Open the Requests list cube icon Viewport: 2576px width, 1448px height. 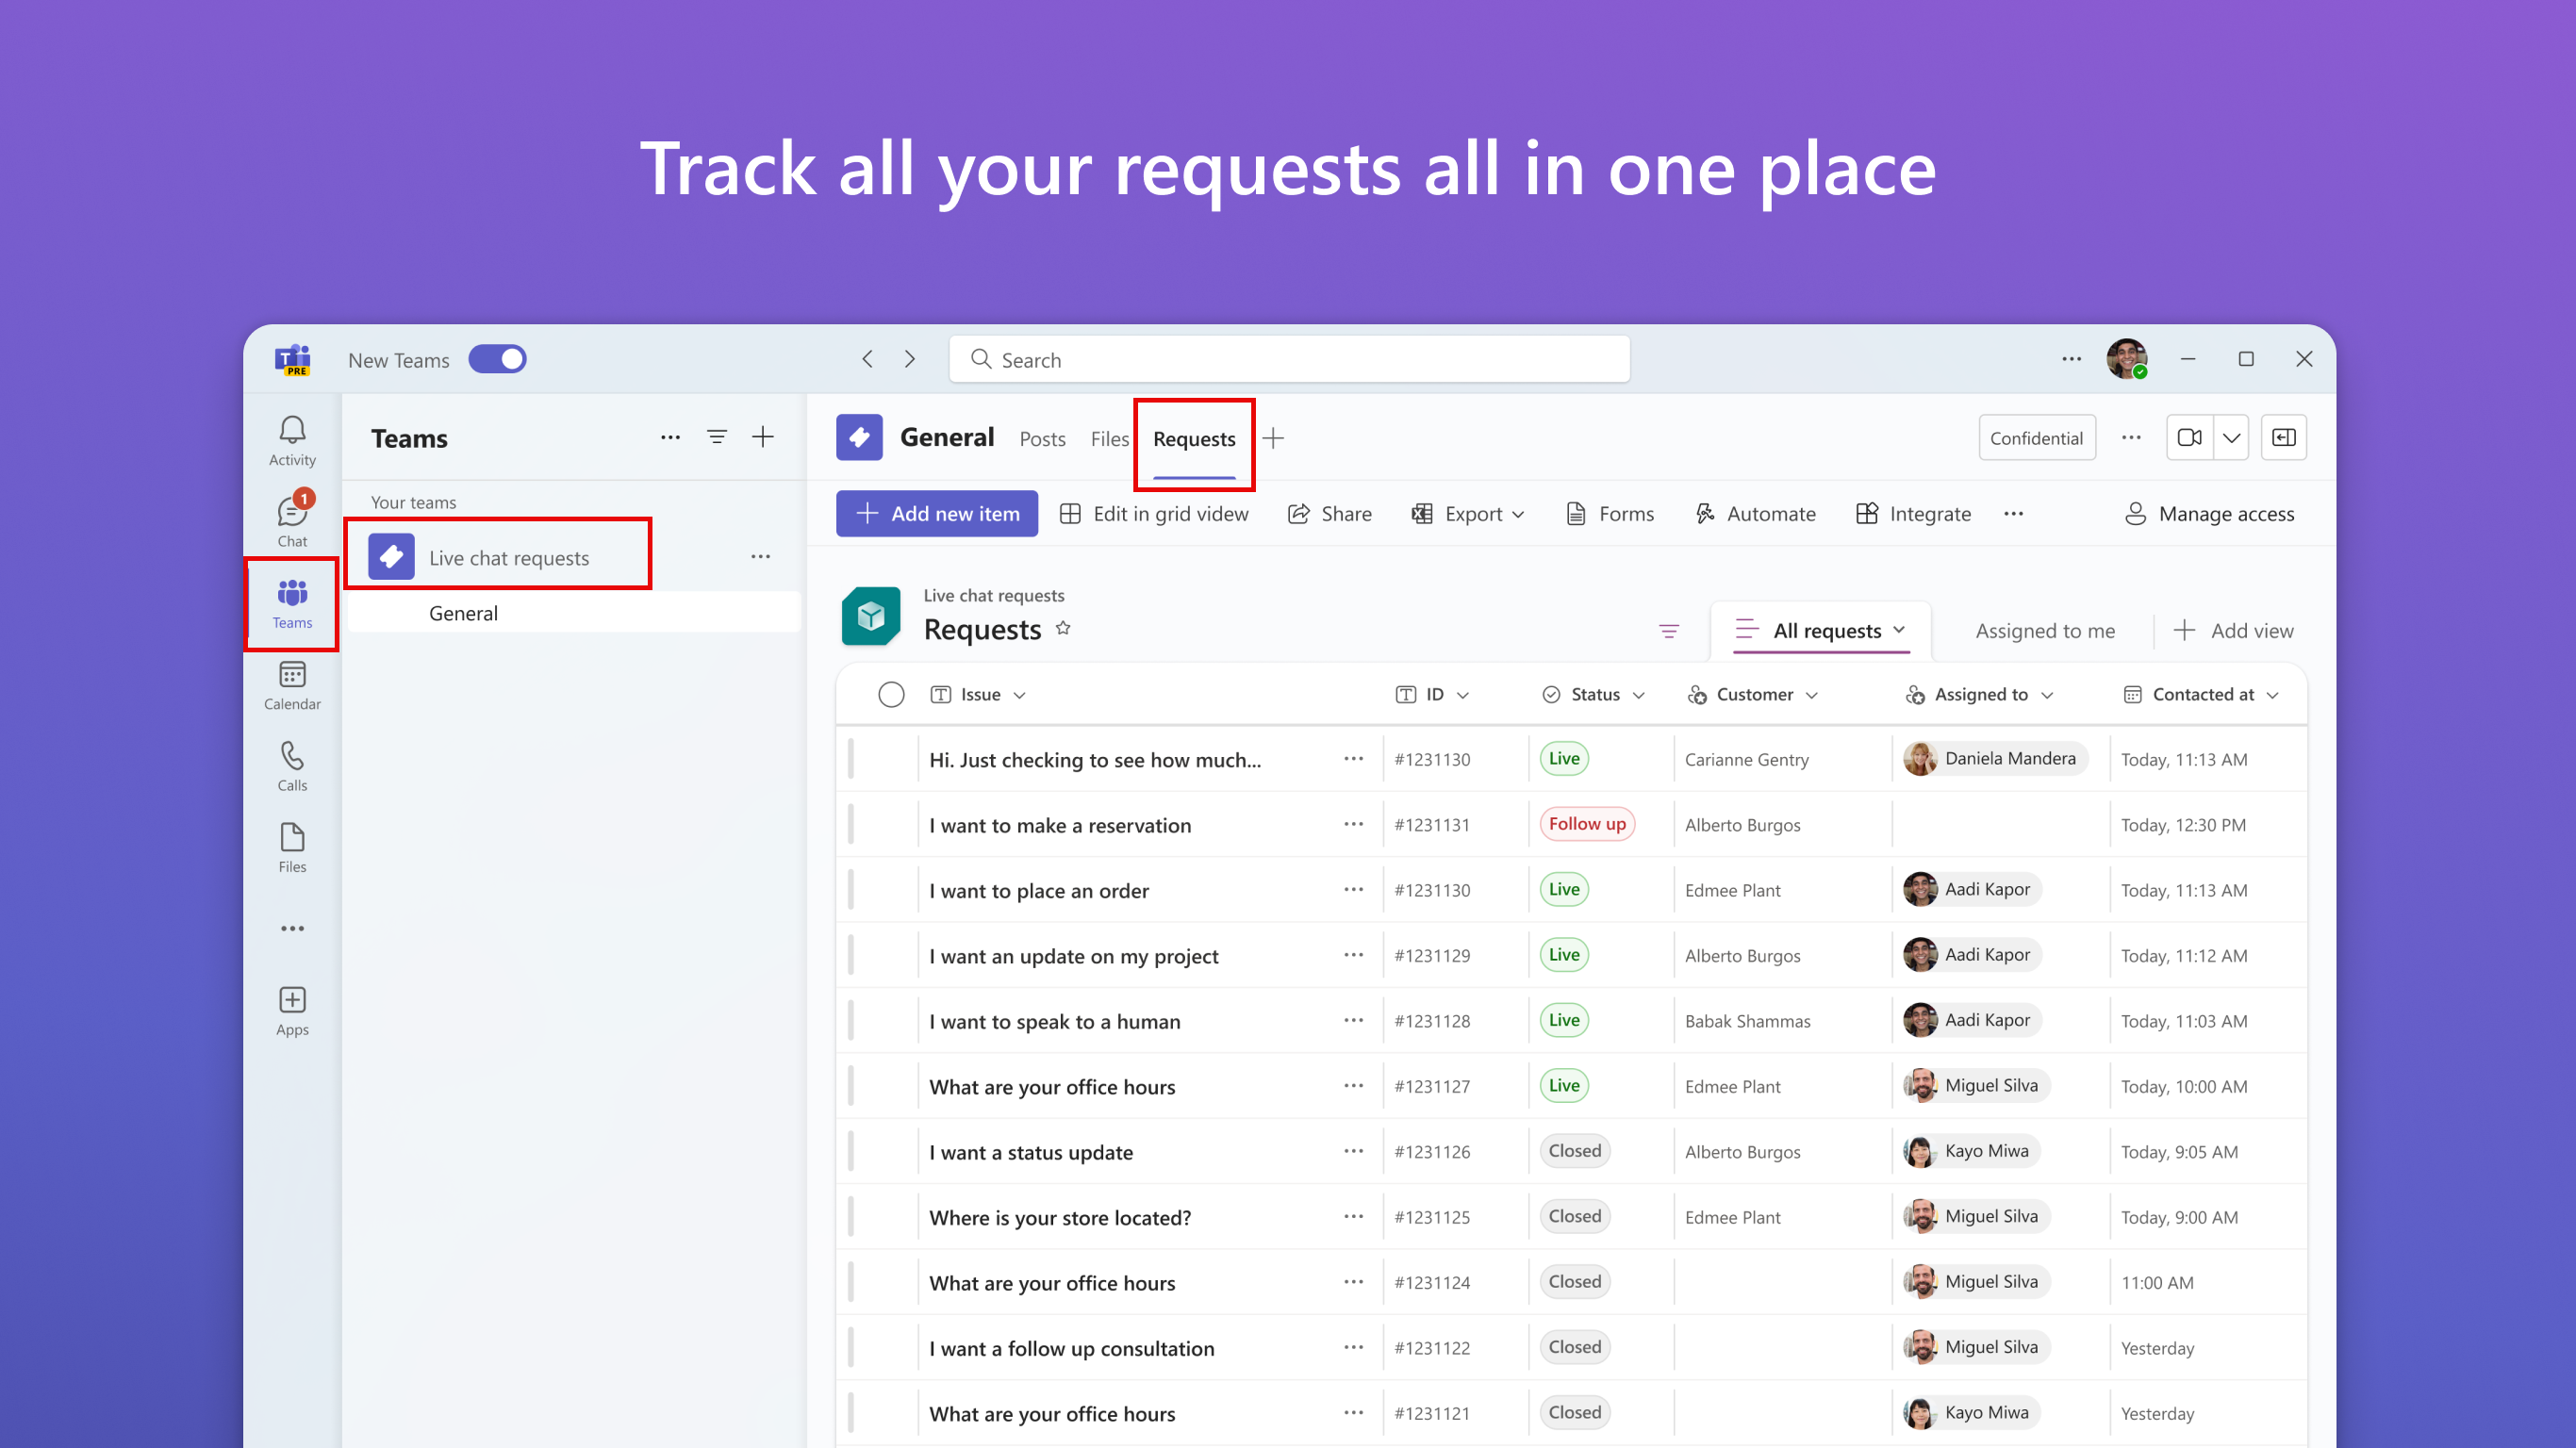[x=870, y=616]
